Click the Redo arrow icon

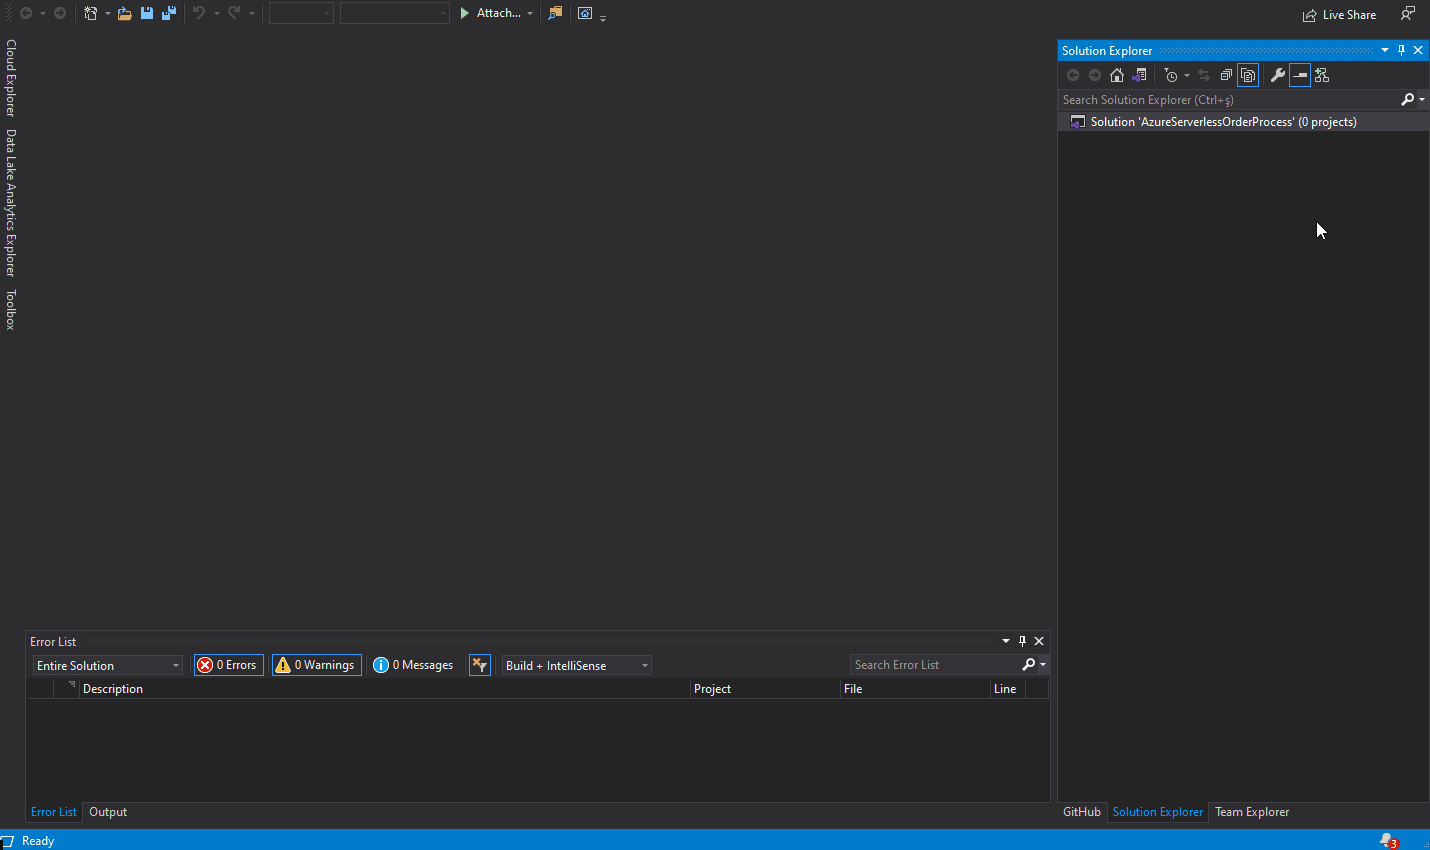tap(234, 13)
